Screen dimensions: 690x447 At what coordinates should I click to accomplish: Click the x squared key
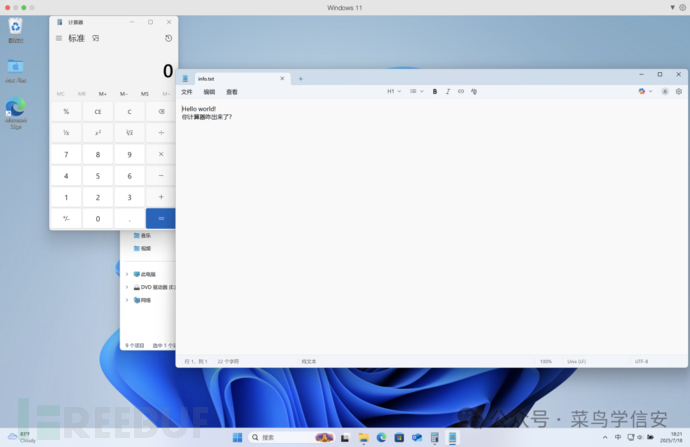pos(98,133)
